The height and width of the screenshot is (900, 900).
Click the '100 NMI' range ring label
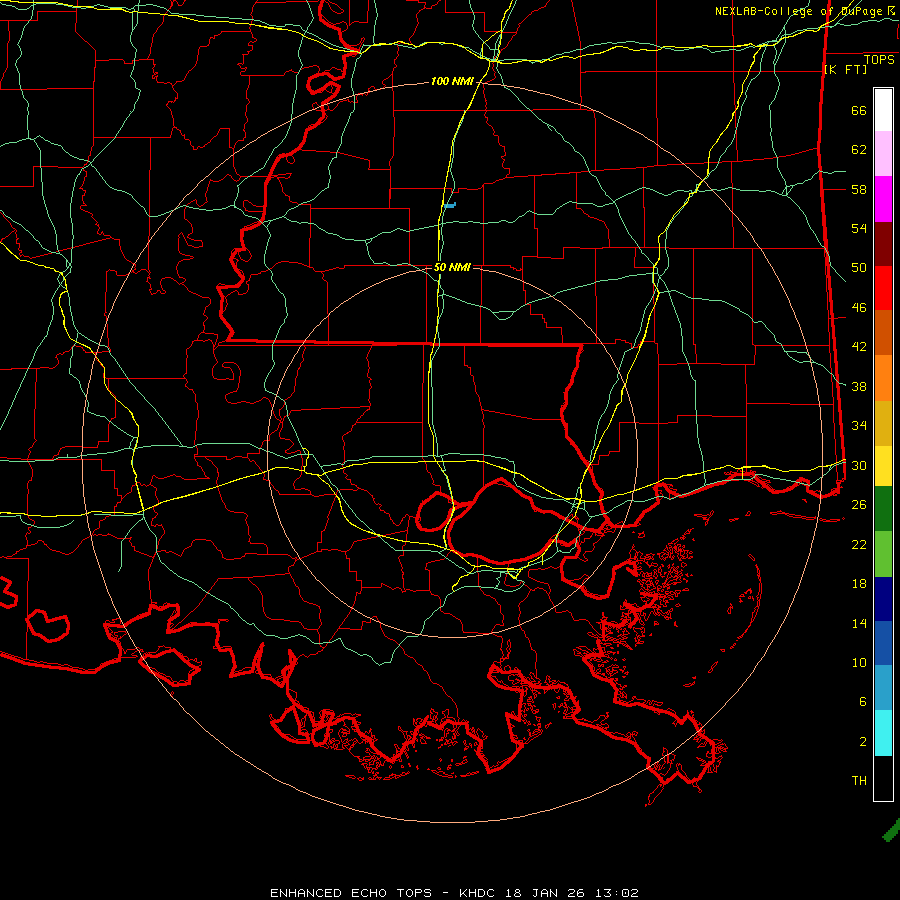pos(452,82)
